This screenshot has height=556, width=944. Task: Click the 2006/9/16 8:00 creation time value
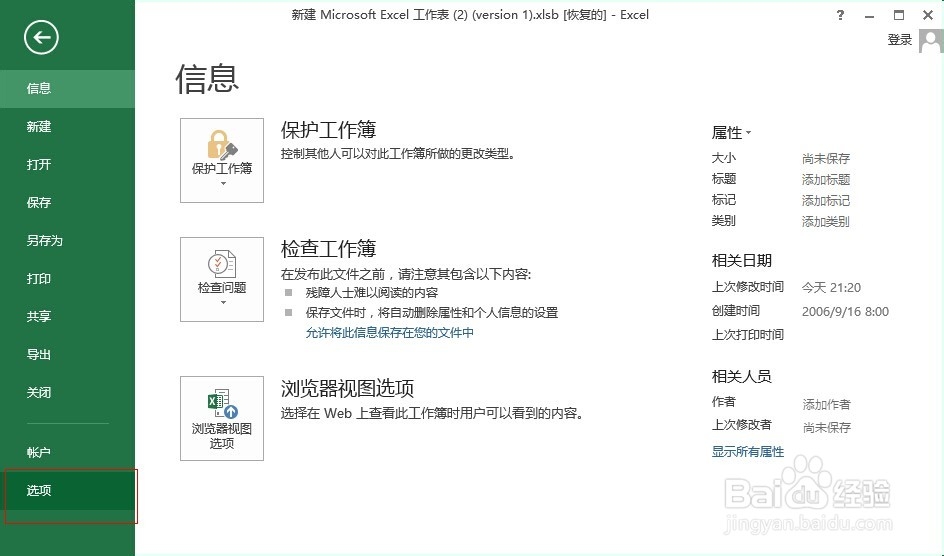pyautogui.click(x=845, y=312)
